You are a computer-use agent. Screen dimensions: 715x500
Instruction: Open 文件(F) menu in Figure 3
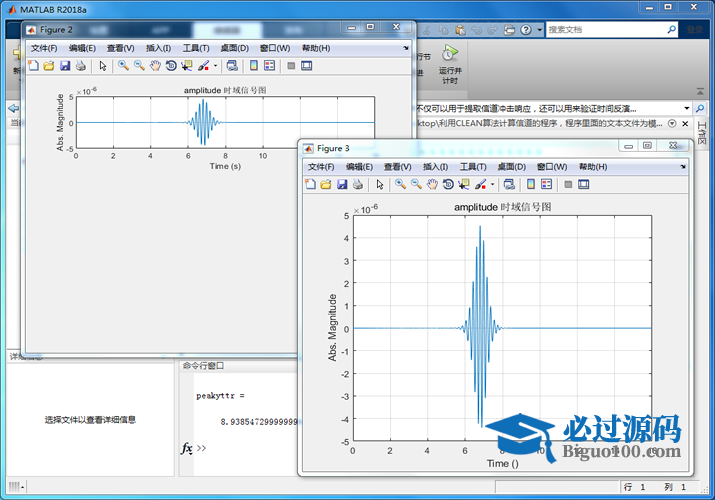click(x=321, y=167)
